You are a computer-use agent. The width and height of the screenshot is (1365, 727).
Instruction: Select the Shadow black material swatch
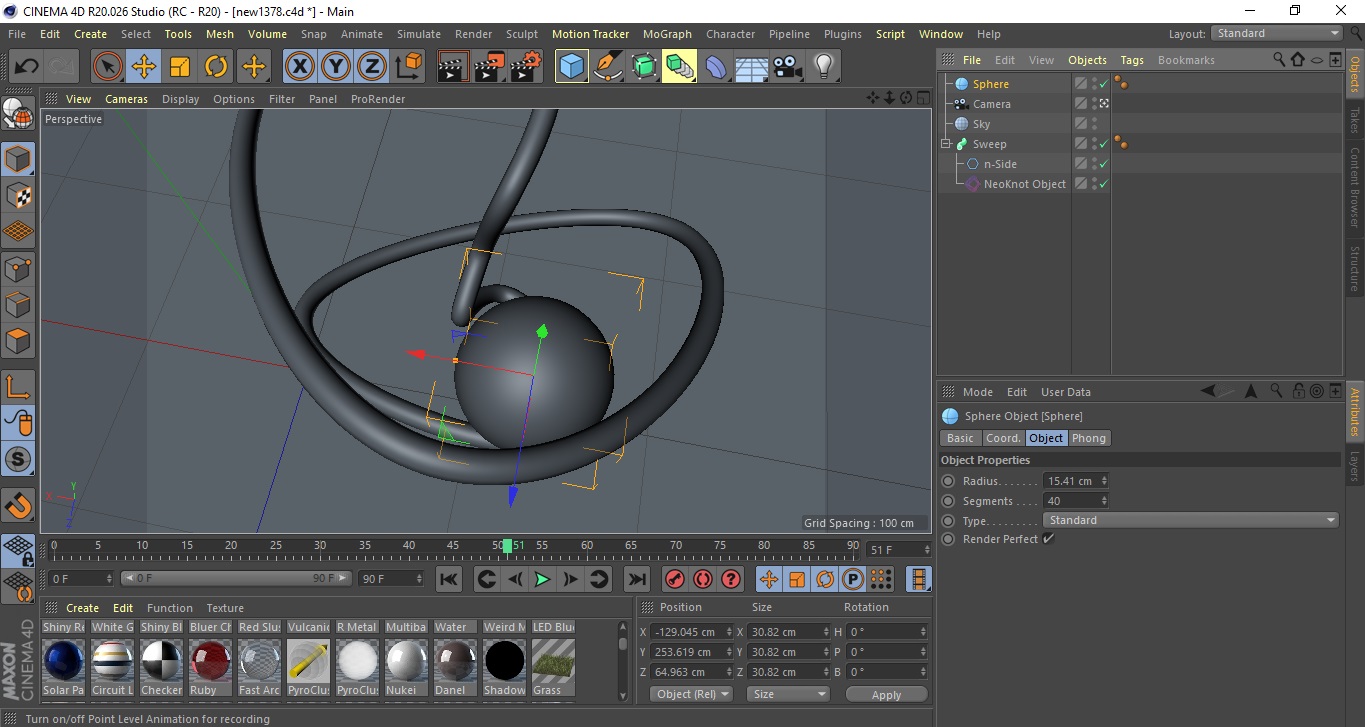[x=505, y=660]
